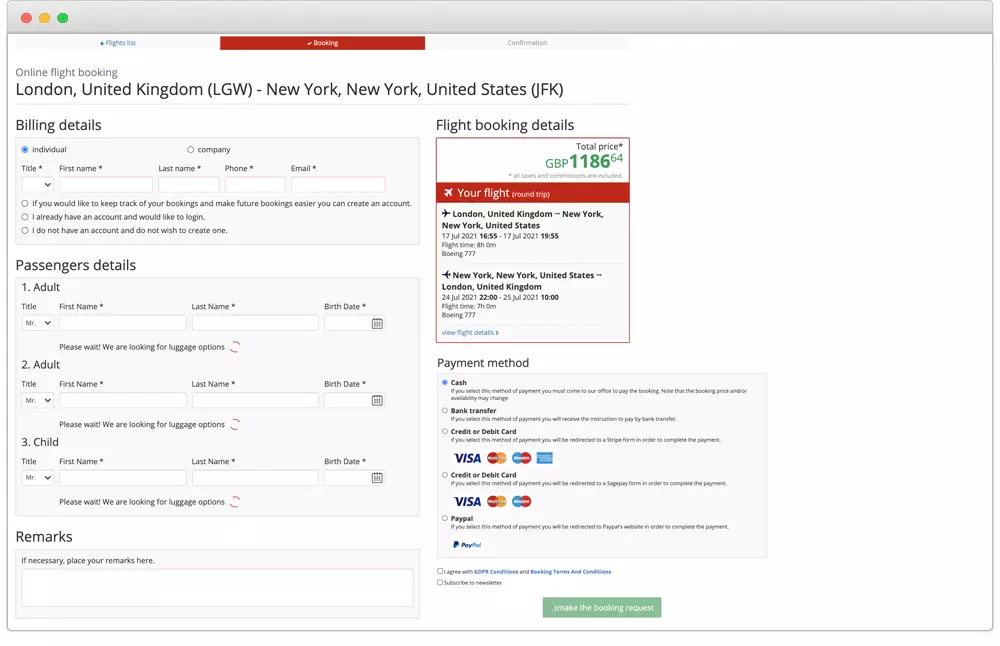Click the airplane icon on the Your flight header
This screenshot has width=1000, height=646.
(x=449, y=192)
